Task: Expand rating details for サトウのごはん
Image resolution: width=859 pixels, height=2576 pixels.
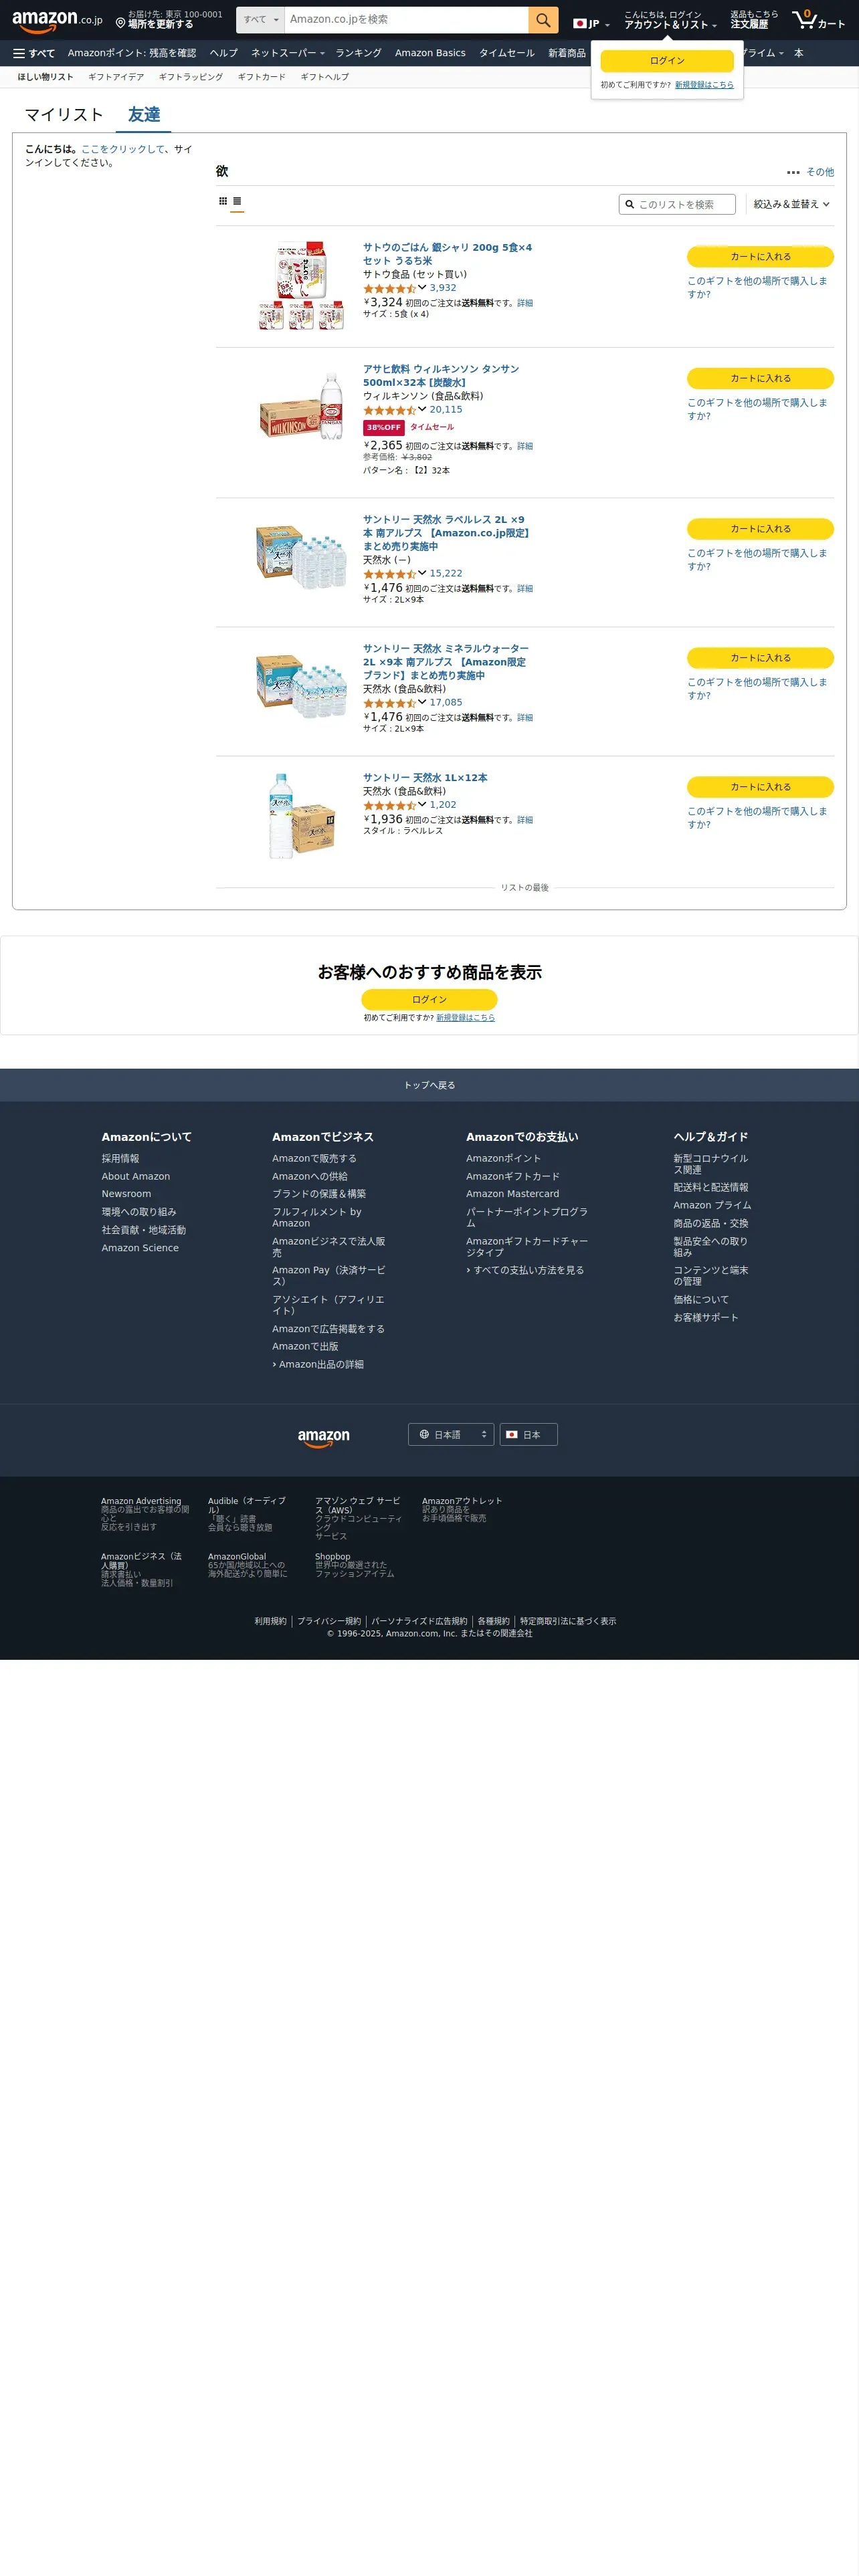Action: [422, 287]
